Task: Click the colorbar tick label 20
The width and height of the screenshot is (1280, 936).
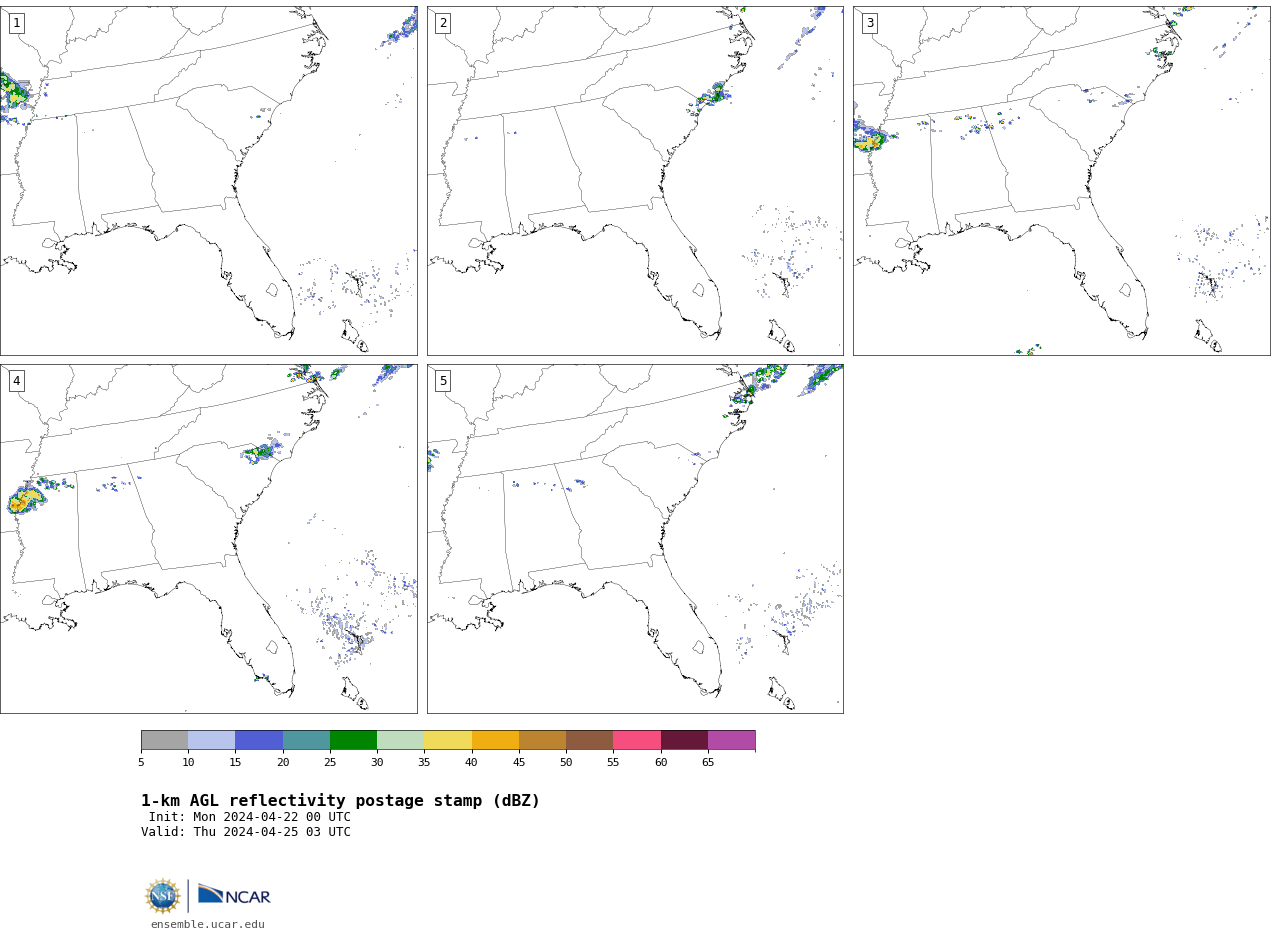Action: 283,763
